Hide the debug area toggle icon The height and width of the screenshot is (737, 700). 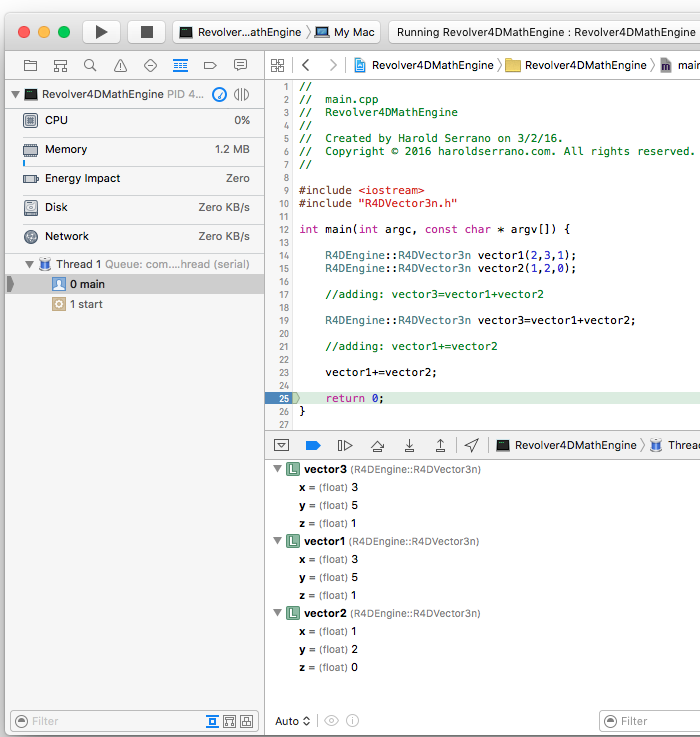coord(282,445)
